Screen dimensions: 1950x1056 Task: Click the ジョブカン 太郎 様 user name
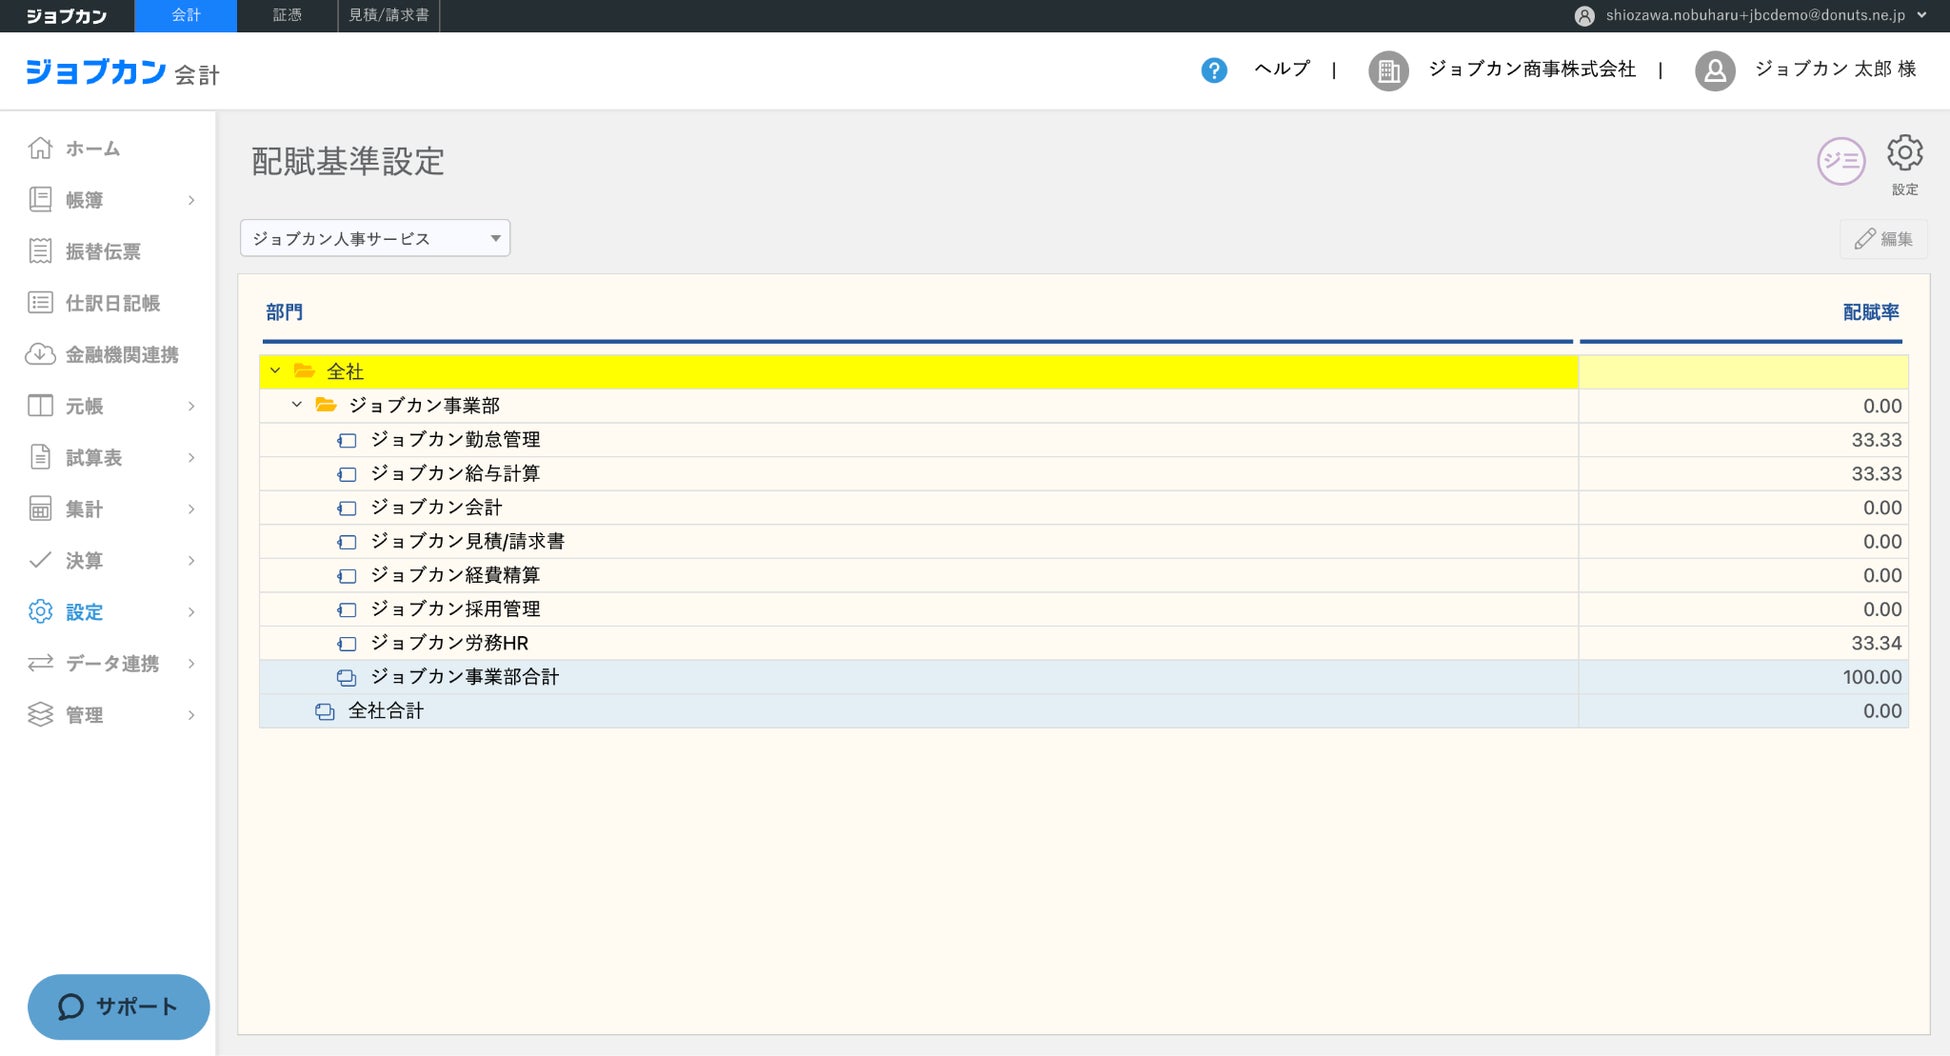point(1836,69)
